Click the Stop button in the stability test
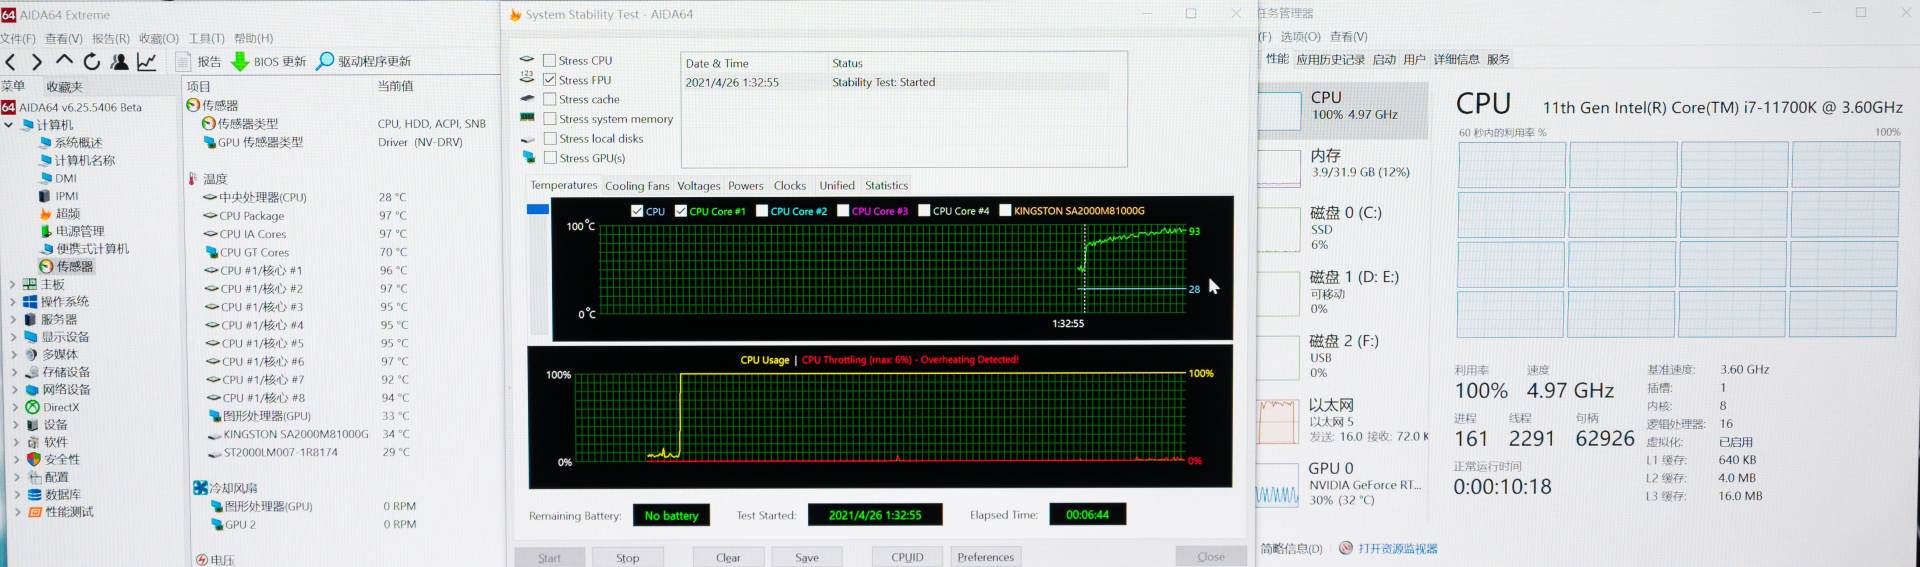The height and width of the screenshot is (567, 1920). pos(627,558)
